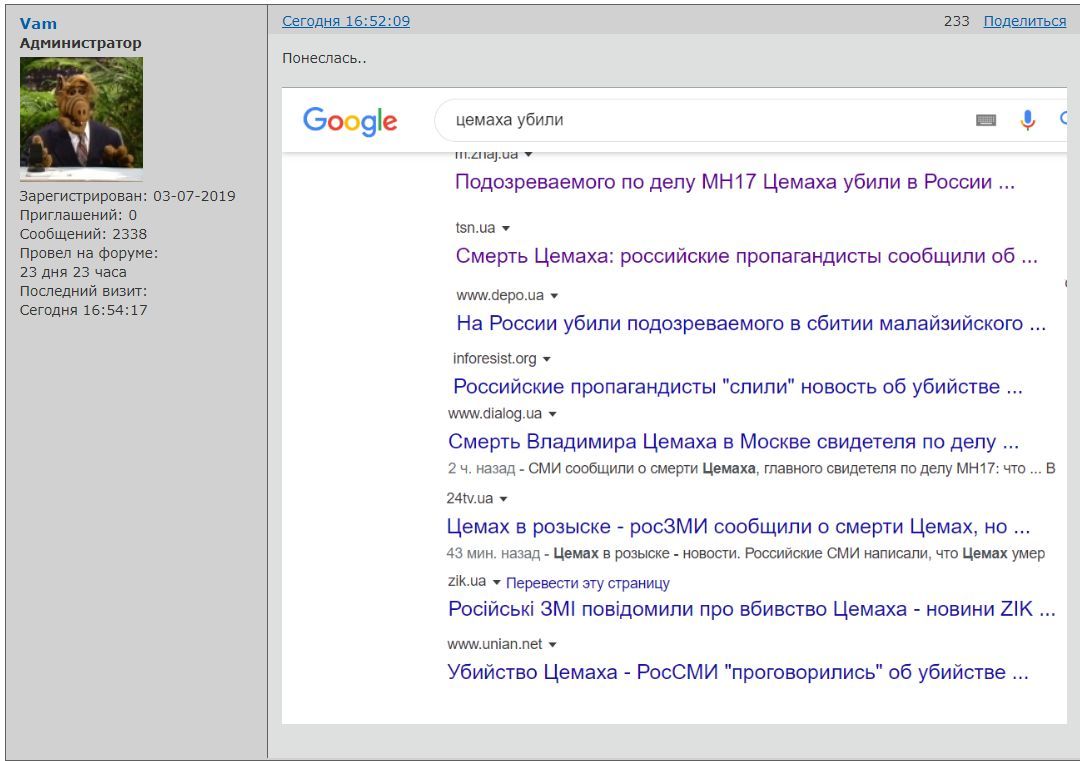Screen dimensions: 1080x761
Task: Click www.unian.net source URL text
Action: pyautogui.click(x=495, y=644)
